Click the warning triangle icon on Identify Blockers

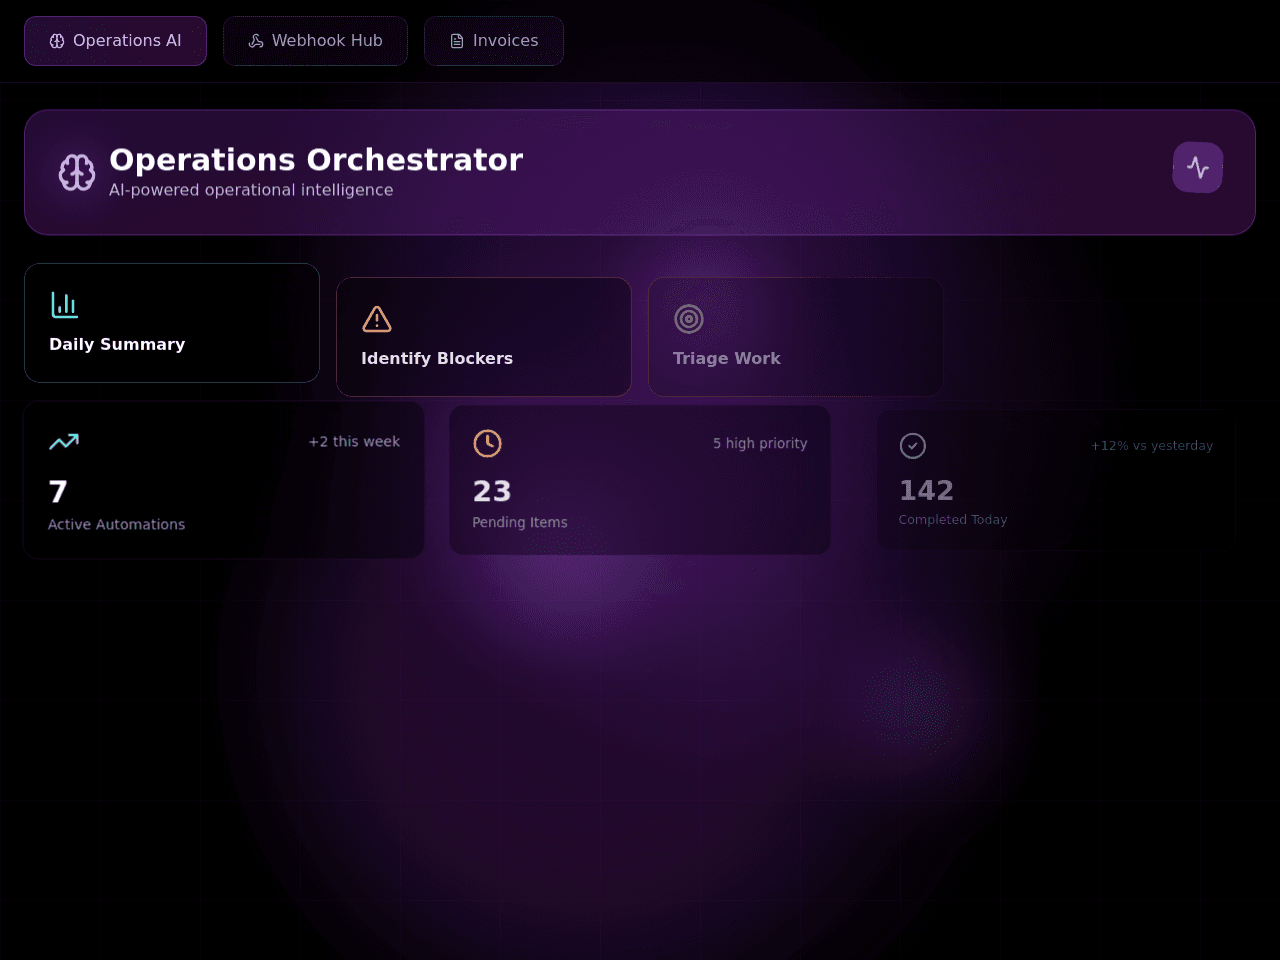tap(377, 319)
